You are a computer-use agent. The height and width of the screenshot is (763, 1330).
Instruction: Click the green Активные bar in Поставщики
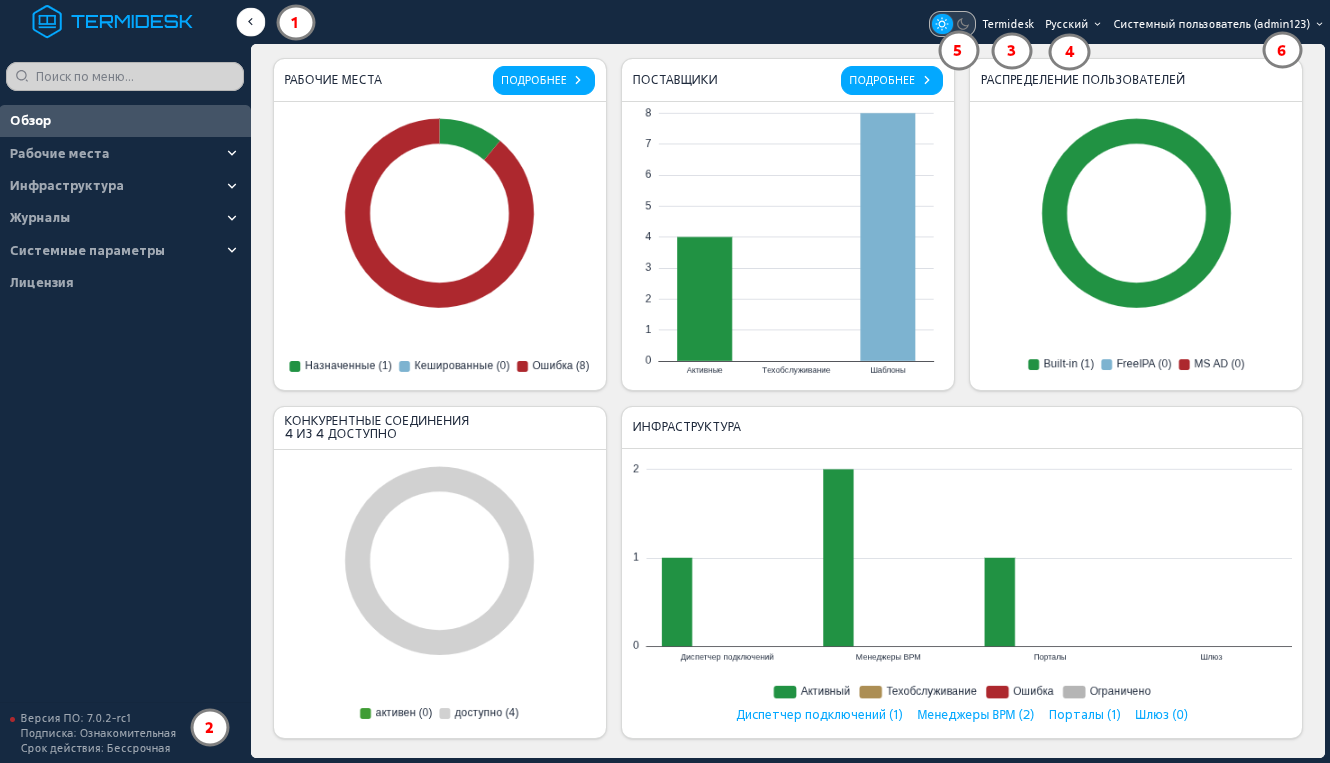tap(704, 299)
